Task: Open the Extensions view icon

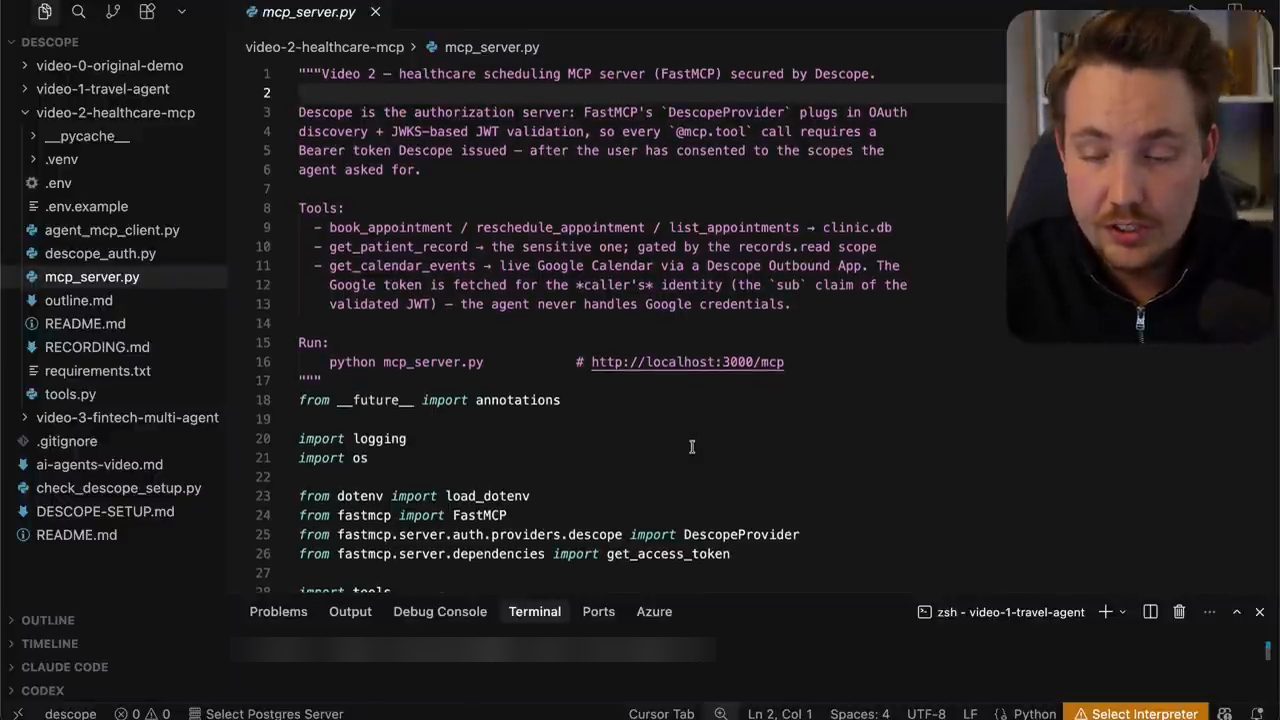Action: pos(147,12)
